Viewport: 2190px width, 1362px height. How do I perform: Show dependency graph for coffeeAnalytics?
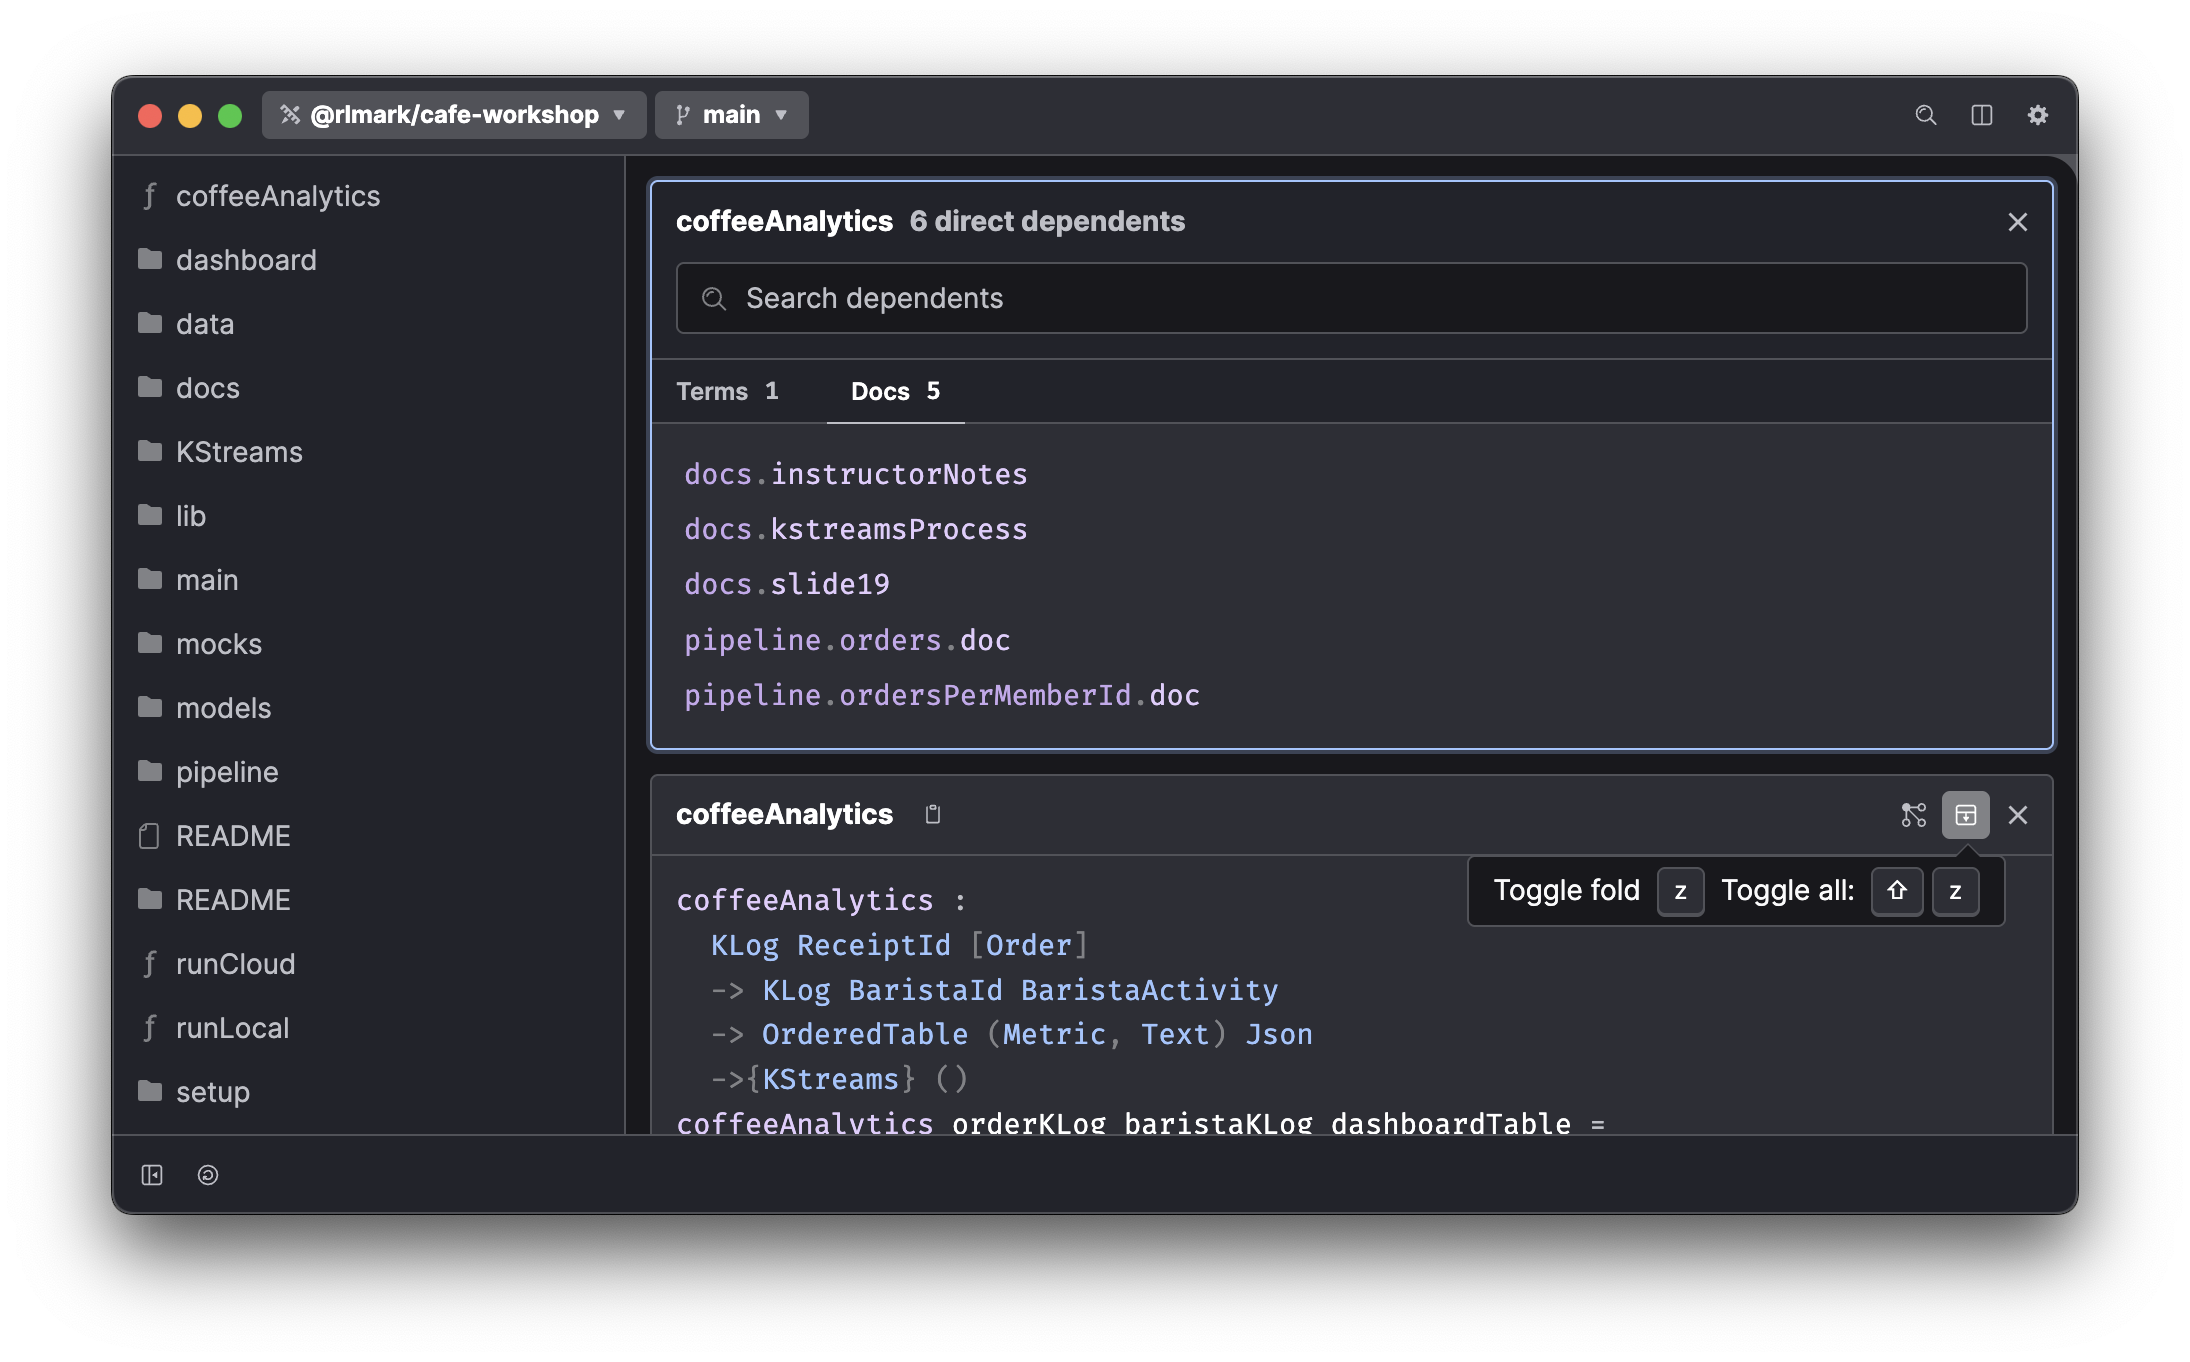[x=1913, y=815]
